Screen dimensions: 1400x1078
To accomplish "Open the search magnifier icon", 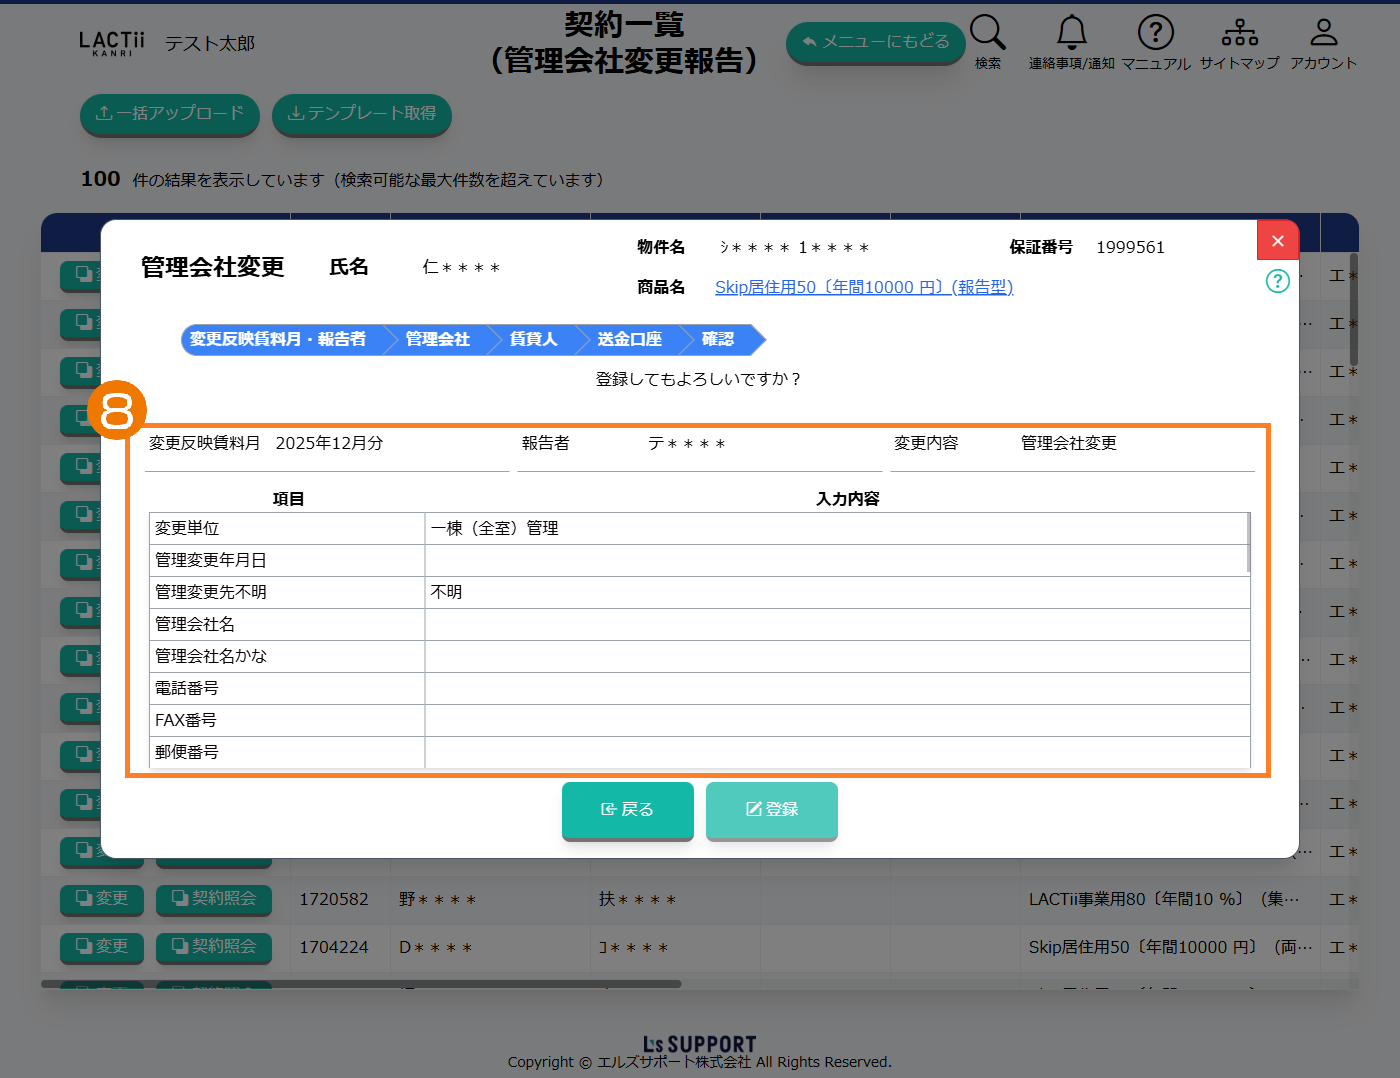I will coord(987,34).
